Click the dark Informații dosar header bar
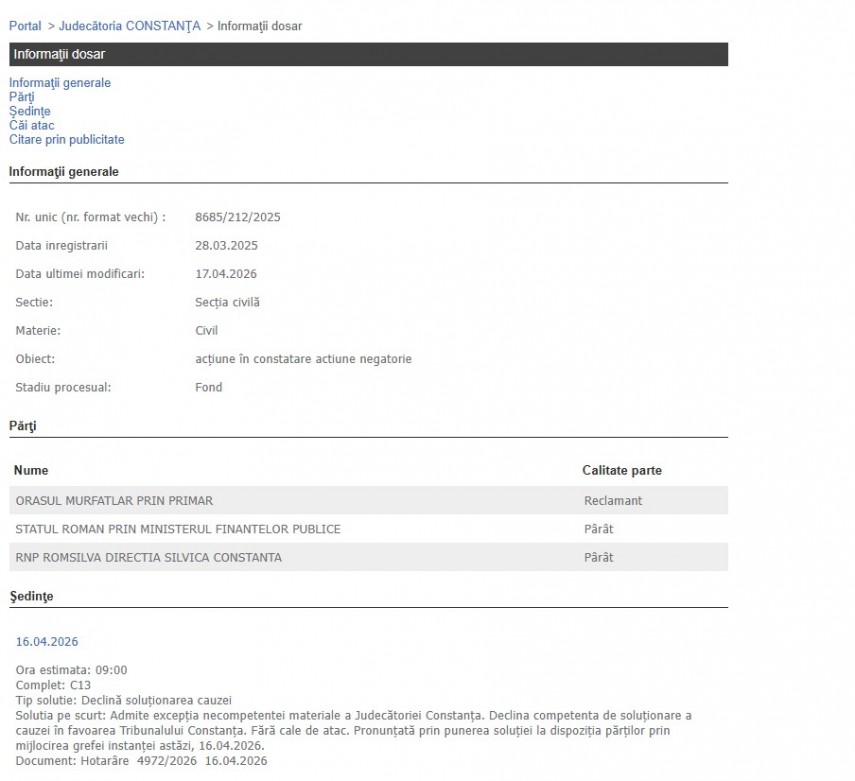The height and width of the screenshot is (781, 855). [368, 54]
